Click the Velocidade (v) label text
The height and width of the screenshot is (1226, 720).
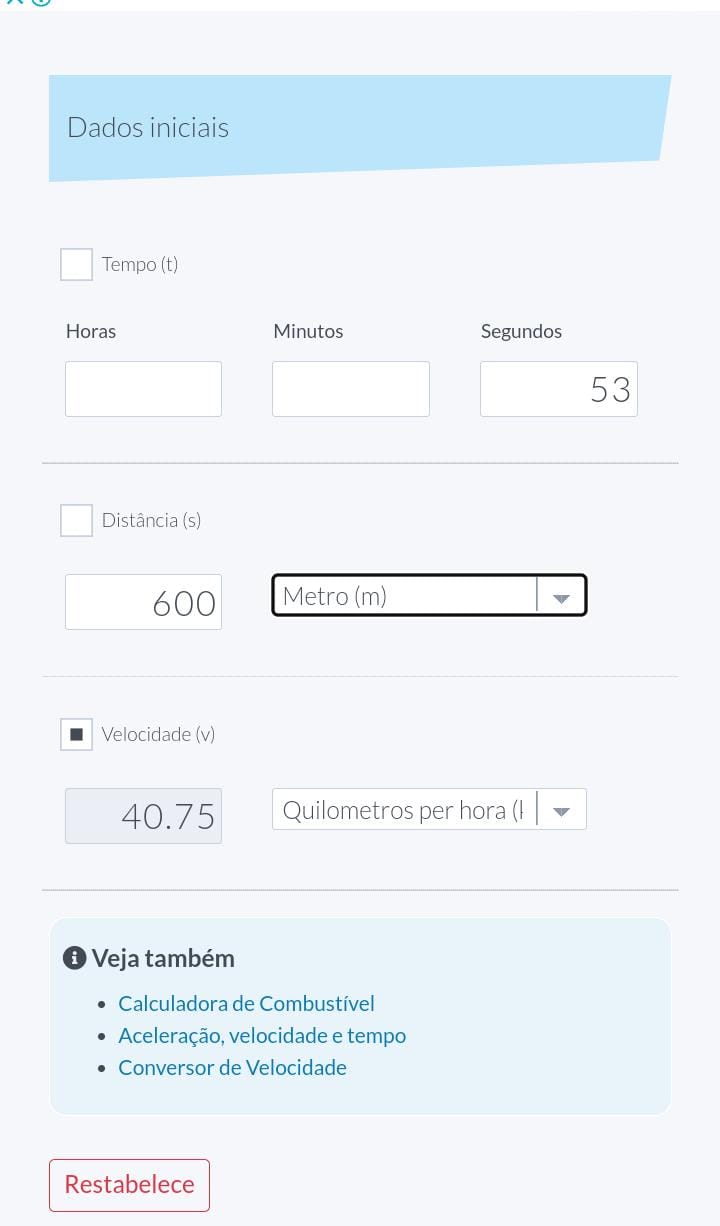pos(158,735)
